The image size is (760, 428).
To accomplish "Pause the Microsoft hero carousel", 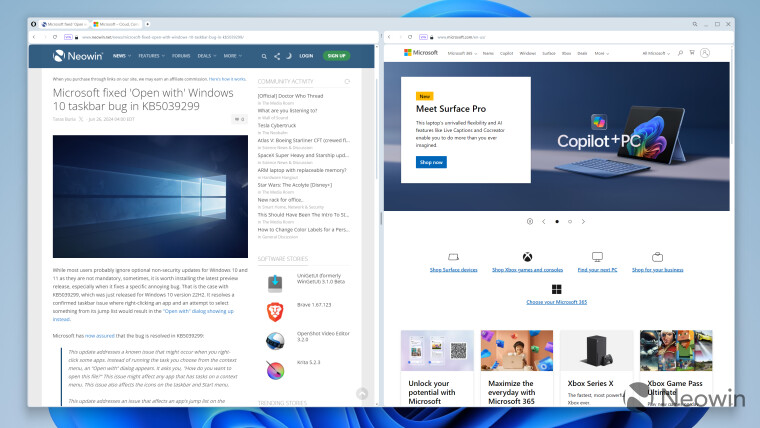I will tap(529, 221).
